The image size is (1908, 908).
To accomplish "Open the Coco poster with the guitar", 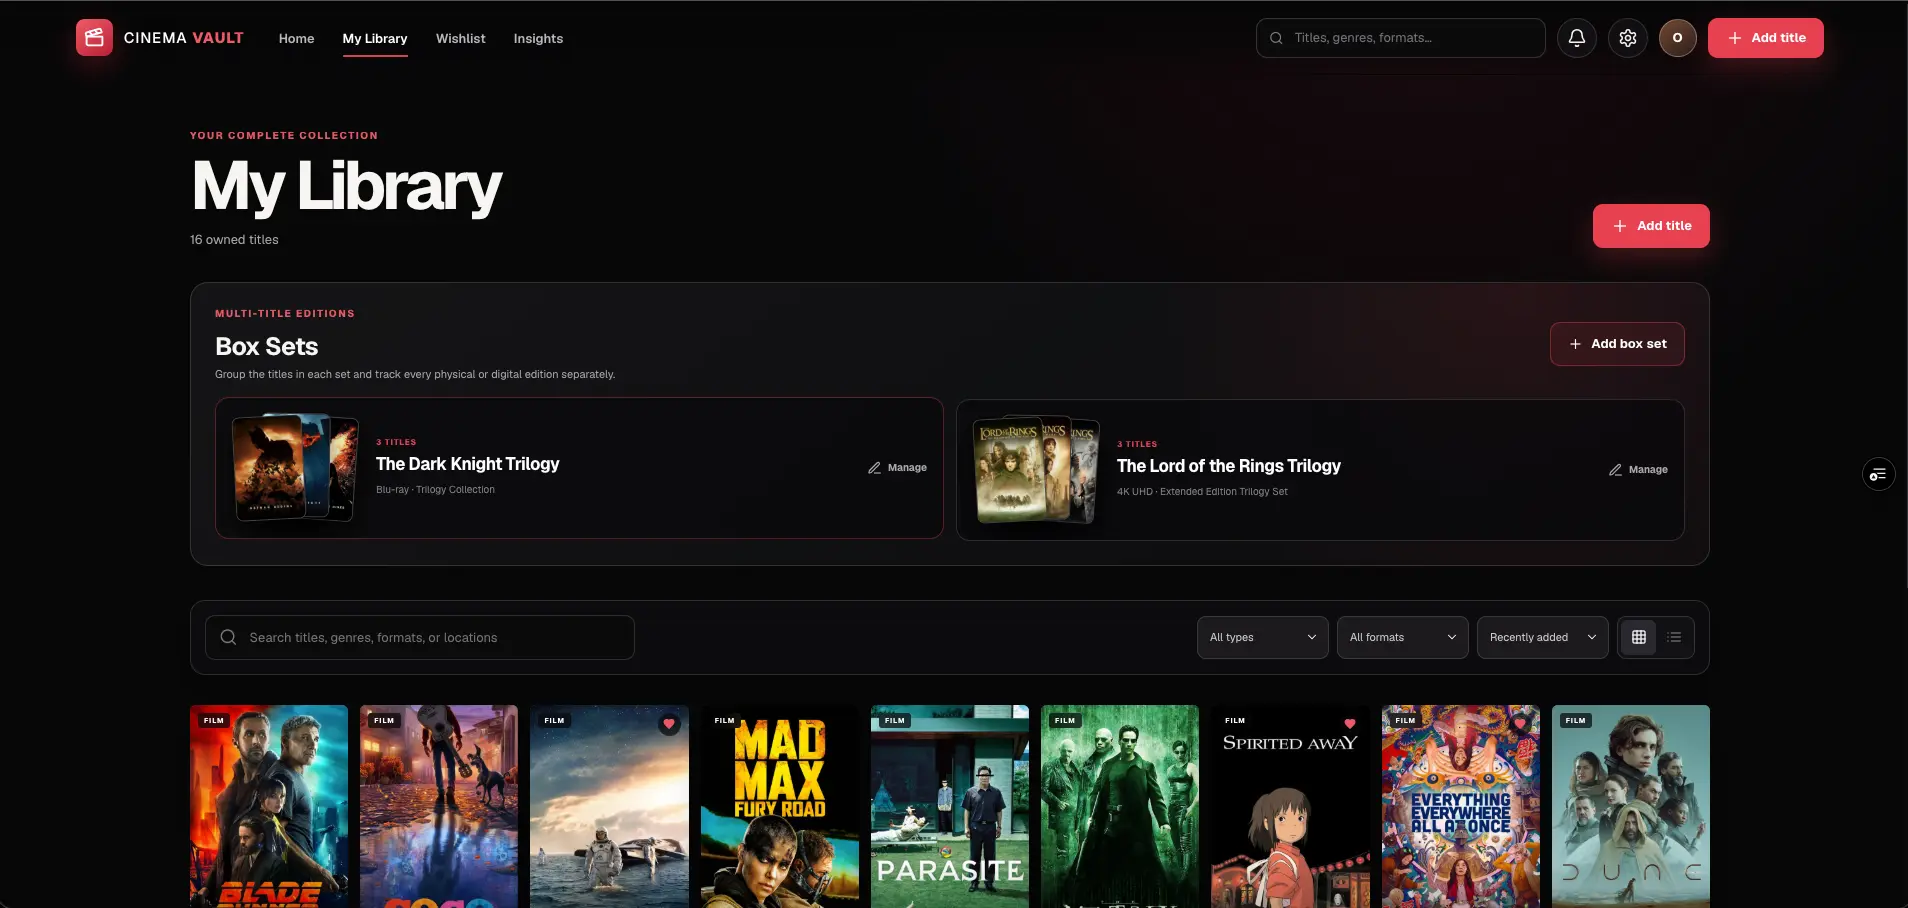I will [x=439, y=806].
